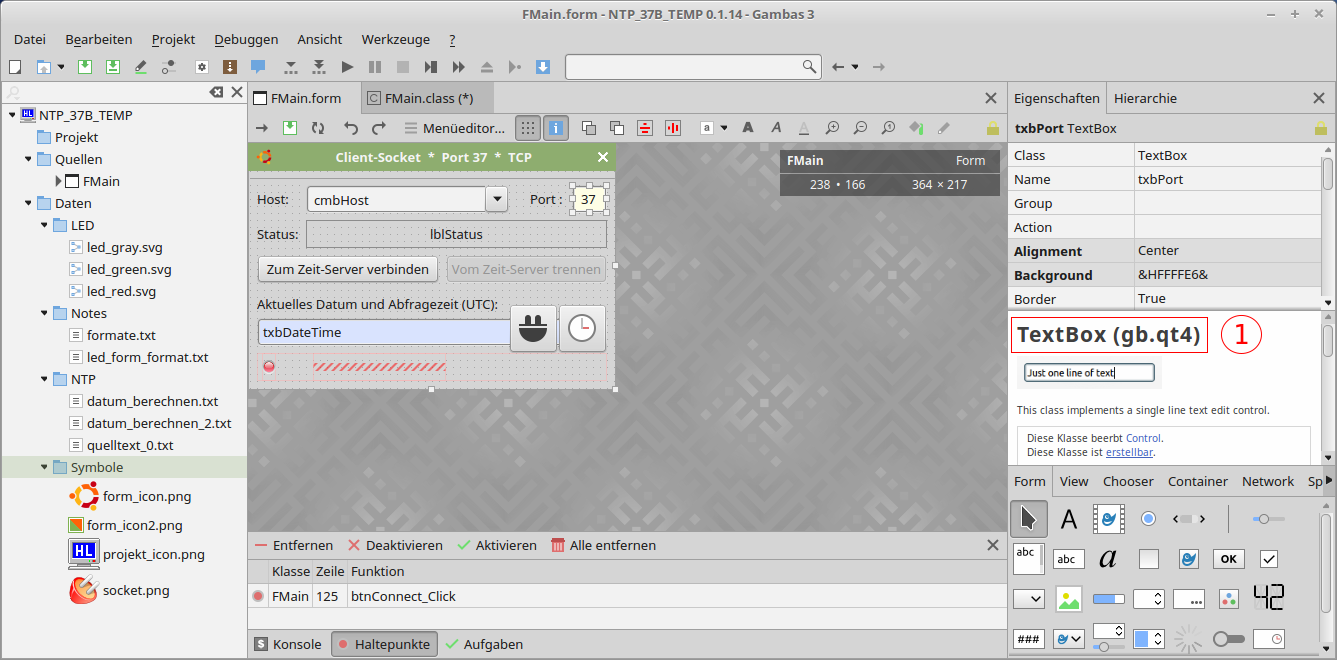Click the 'Alle entfernen' breakpoints button

[x=603, y=545]
